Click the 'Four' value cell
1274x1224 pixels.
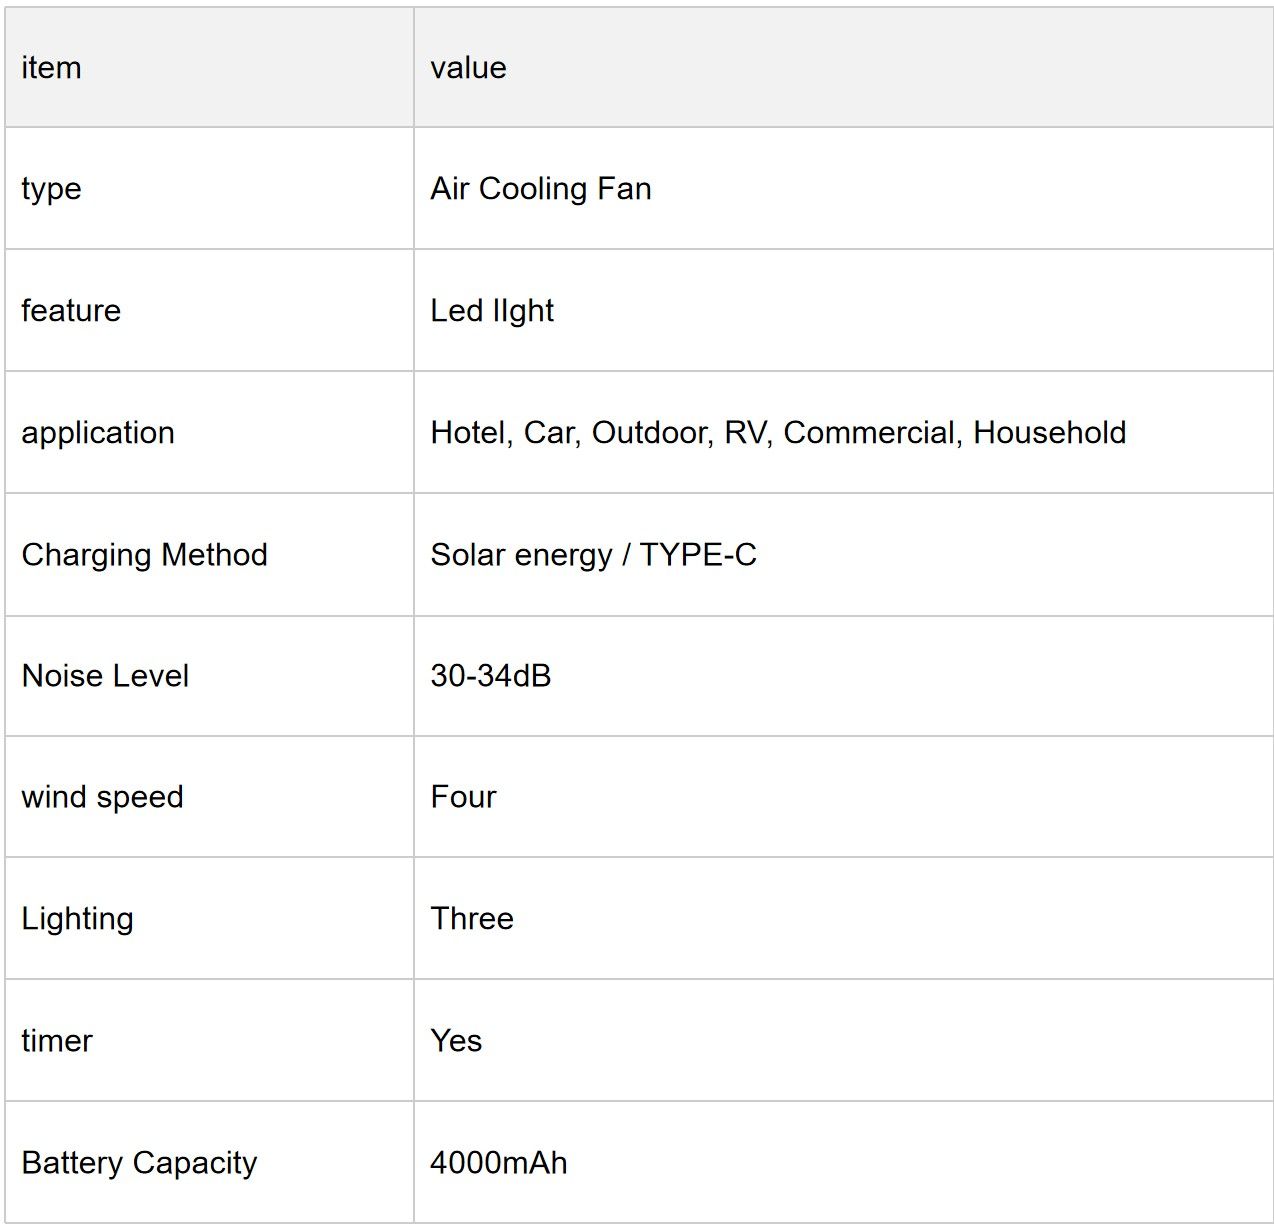pyautogui.click(x=844, y=797)
